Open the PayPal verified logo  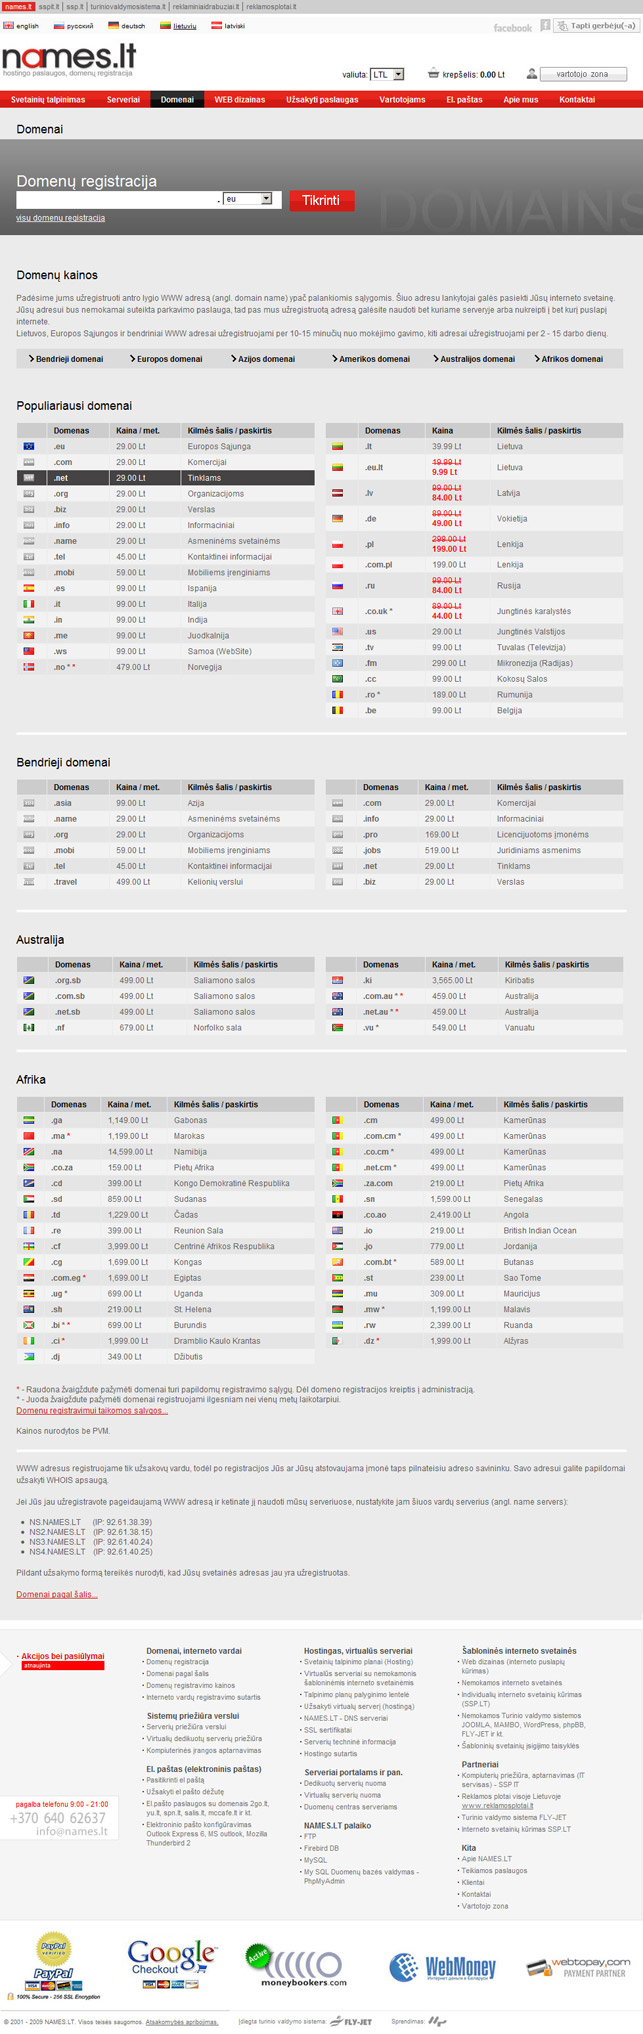[54, 1963]
